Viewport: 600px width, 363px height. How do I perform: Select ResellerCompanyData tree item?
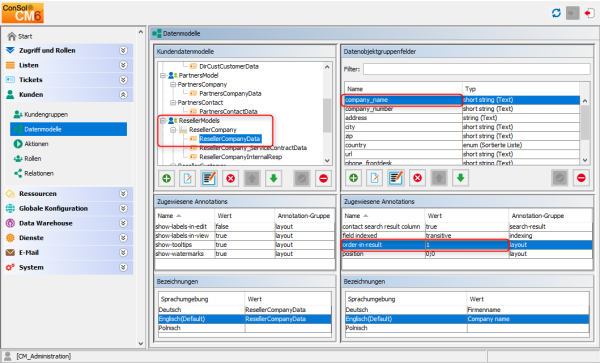point(230,139)
